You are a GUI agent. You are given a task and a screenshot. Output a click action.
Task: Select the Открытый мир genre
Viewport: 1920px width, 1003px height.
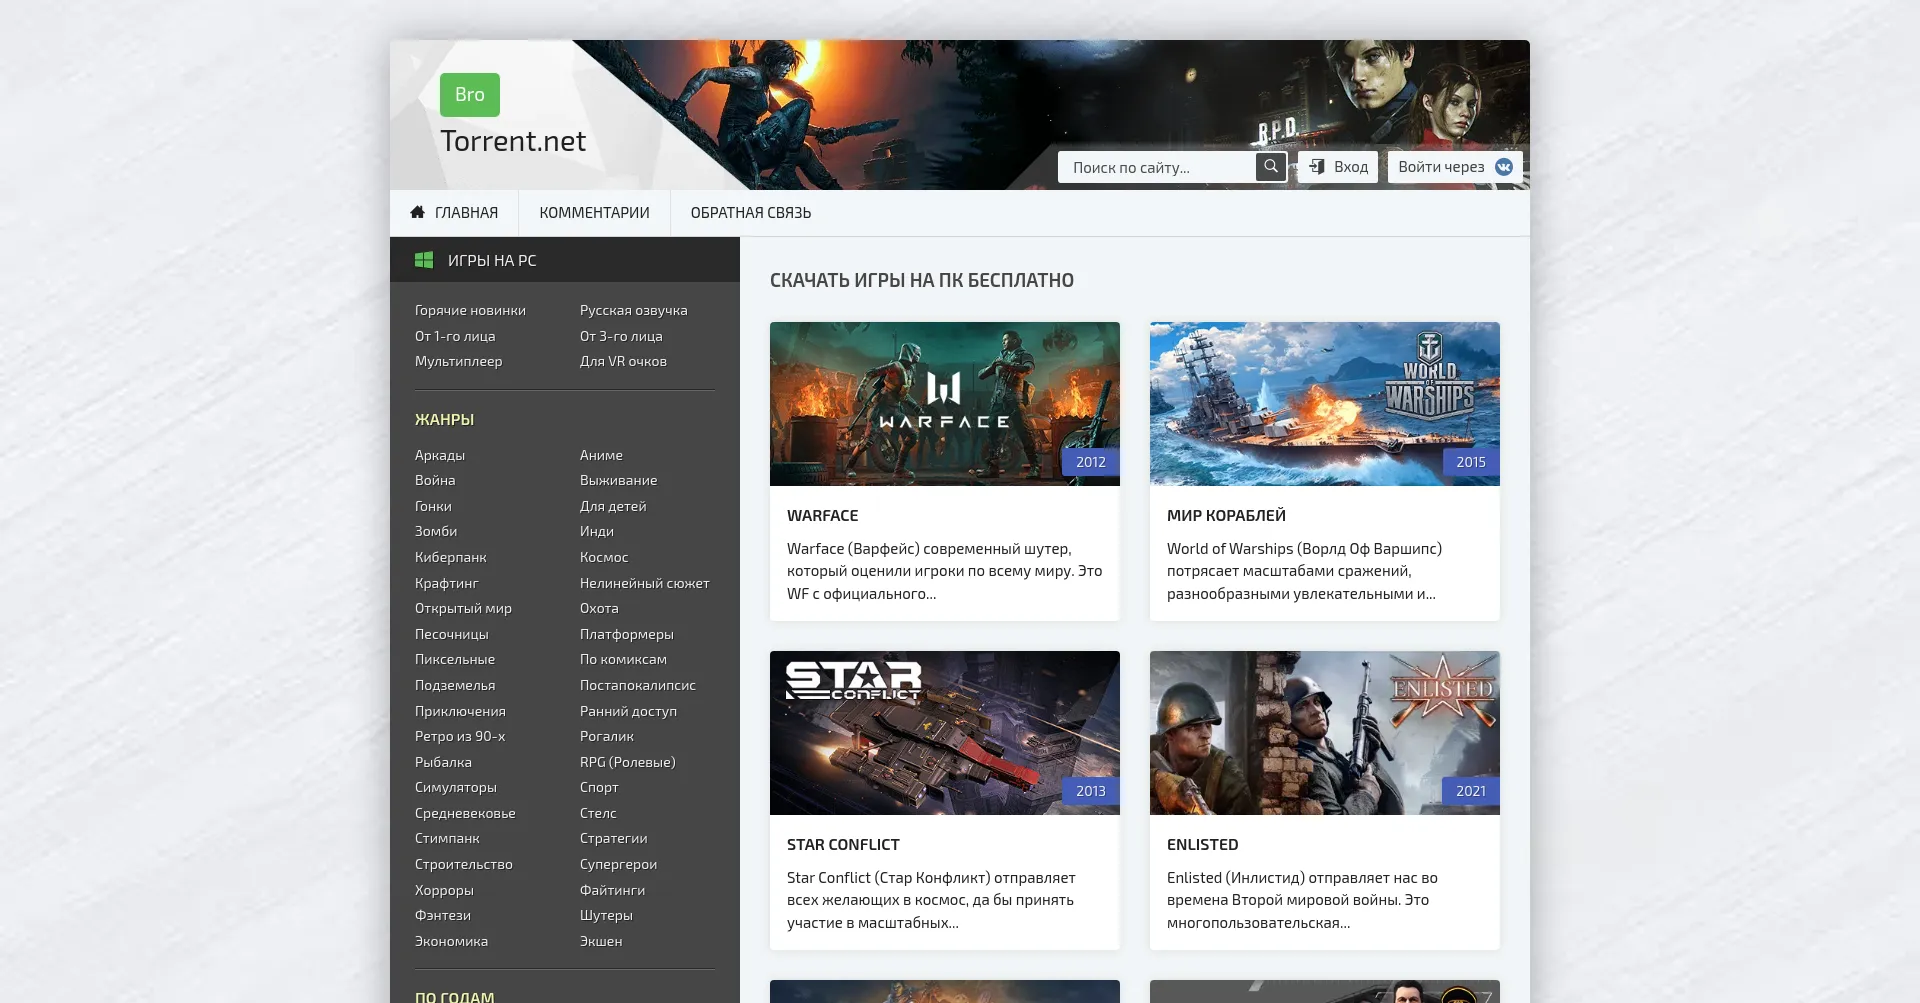click(463, 609)
